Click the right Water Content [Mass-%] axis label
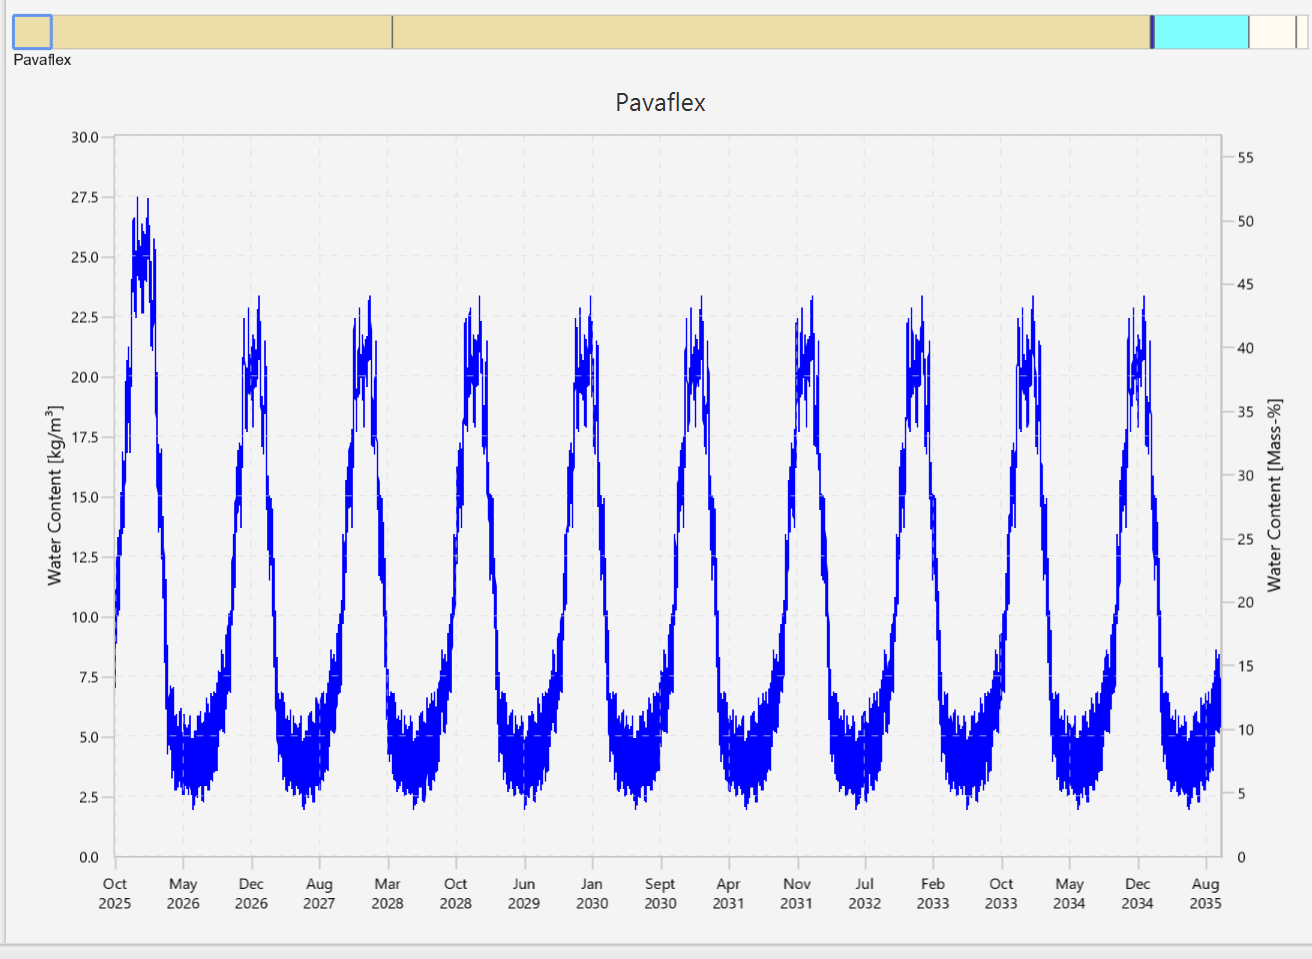Viewport: 1312px width, 959px height. (1274, 496)
